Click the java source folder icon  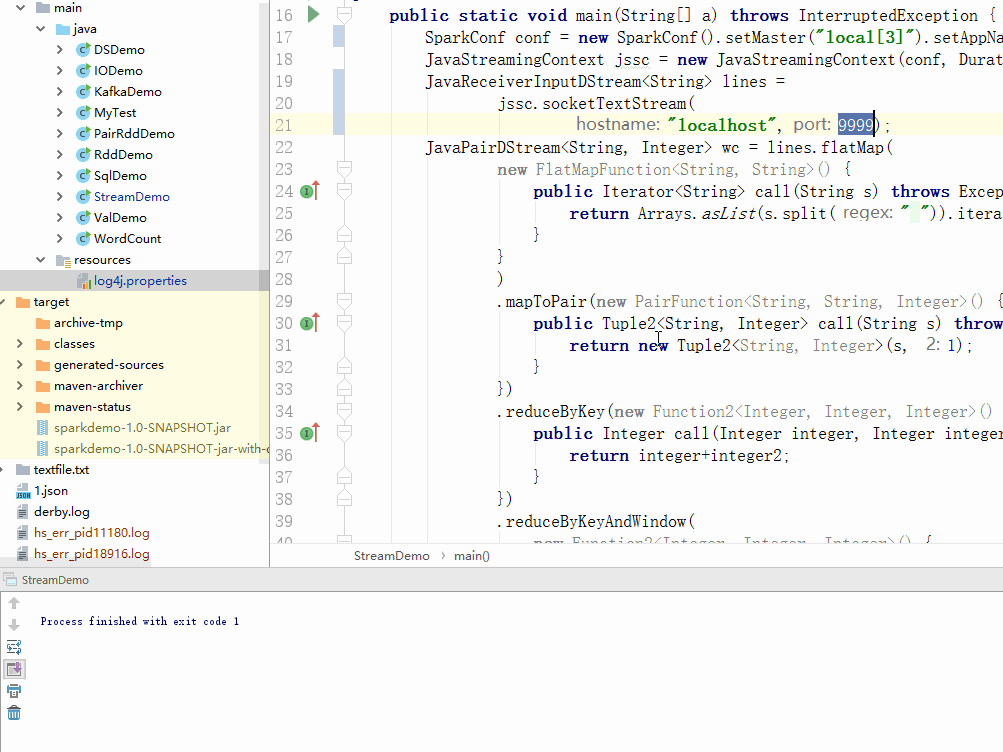click(63, 29)
